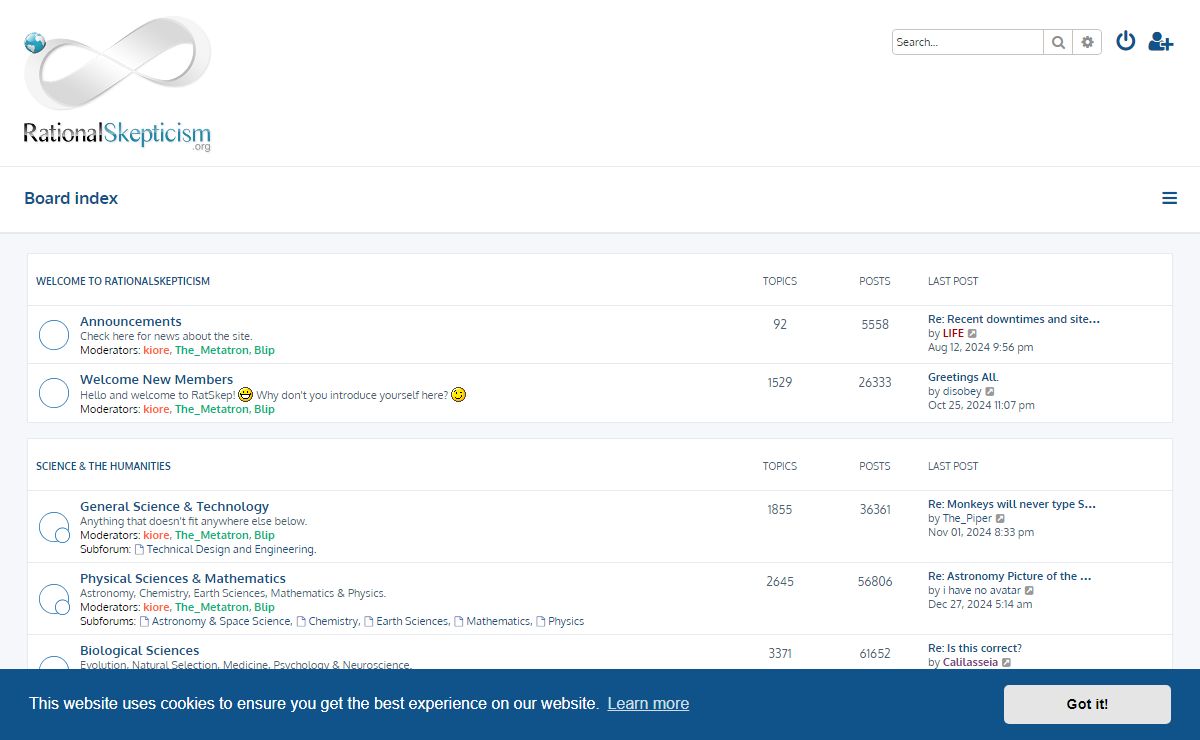Open the Welcome New Members forum
Image resolution: width=1200 pixels, height=740 pixels.
156,380
